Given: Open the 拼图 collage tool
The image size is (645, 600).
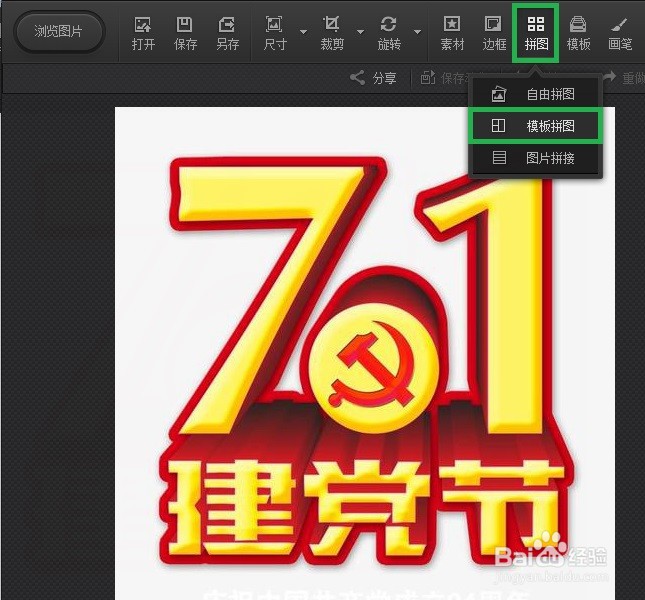Looking at the screenshot, I should (536, 34).
